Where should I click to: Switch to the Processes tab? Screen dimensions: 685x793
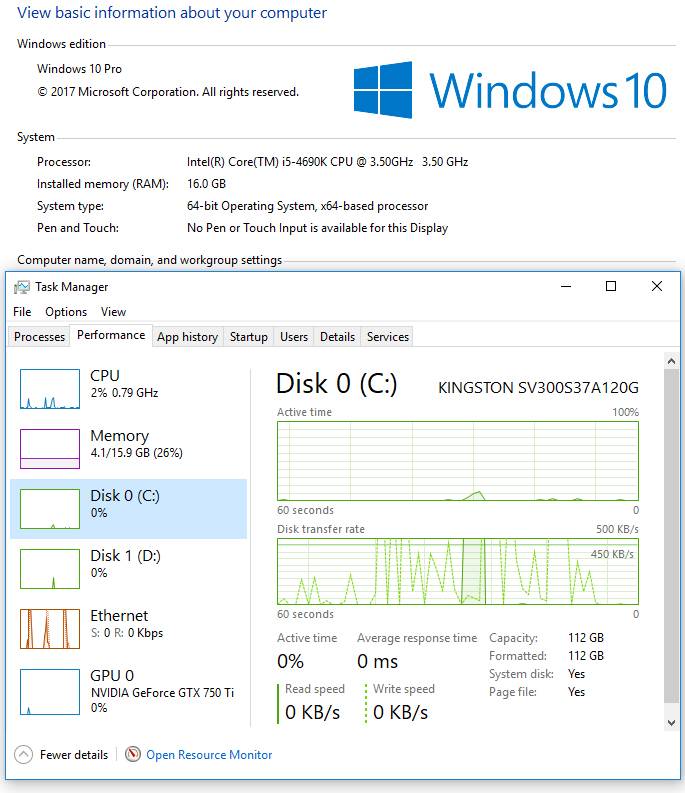tap(39, 337)
